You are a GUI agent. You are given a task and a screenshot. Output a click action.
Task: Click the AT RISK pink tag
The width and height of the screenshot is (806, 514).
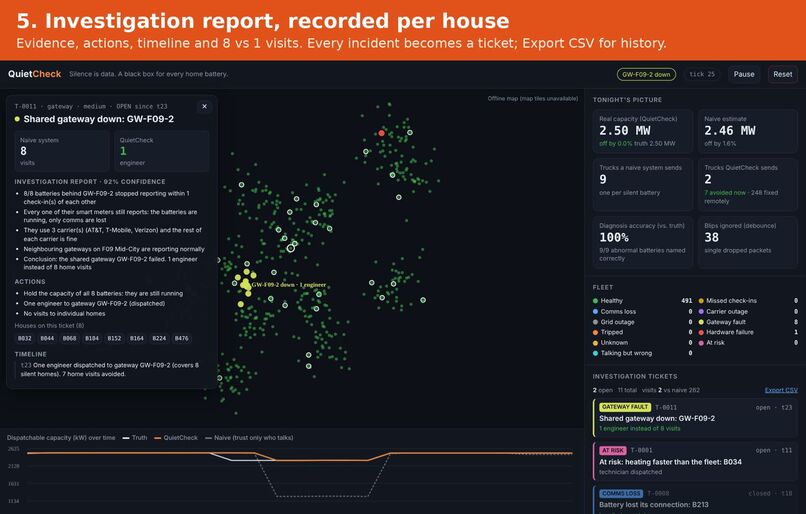point(612,450)
